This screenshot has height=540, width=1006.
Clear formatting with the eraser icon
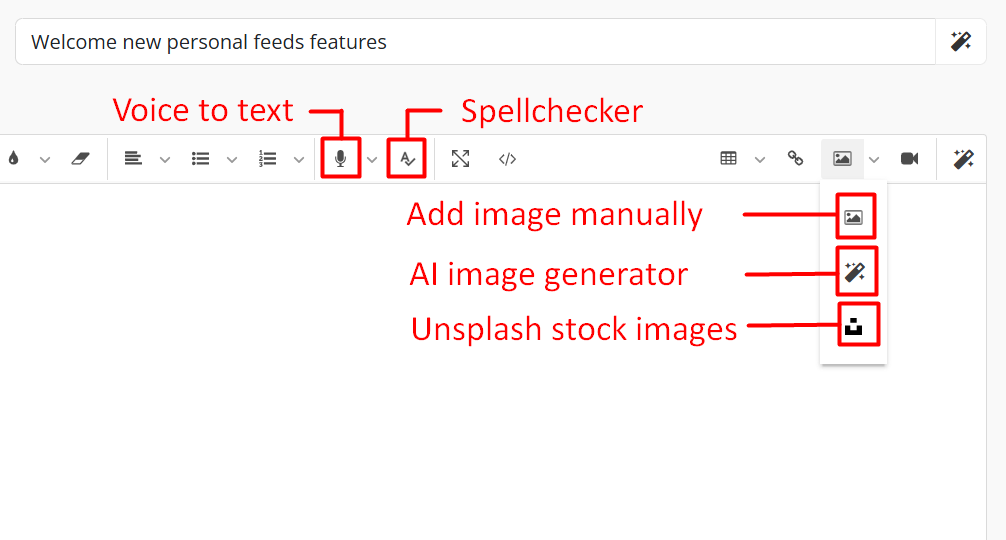[x=80, y=158]
